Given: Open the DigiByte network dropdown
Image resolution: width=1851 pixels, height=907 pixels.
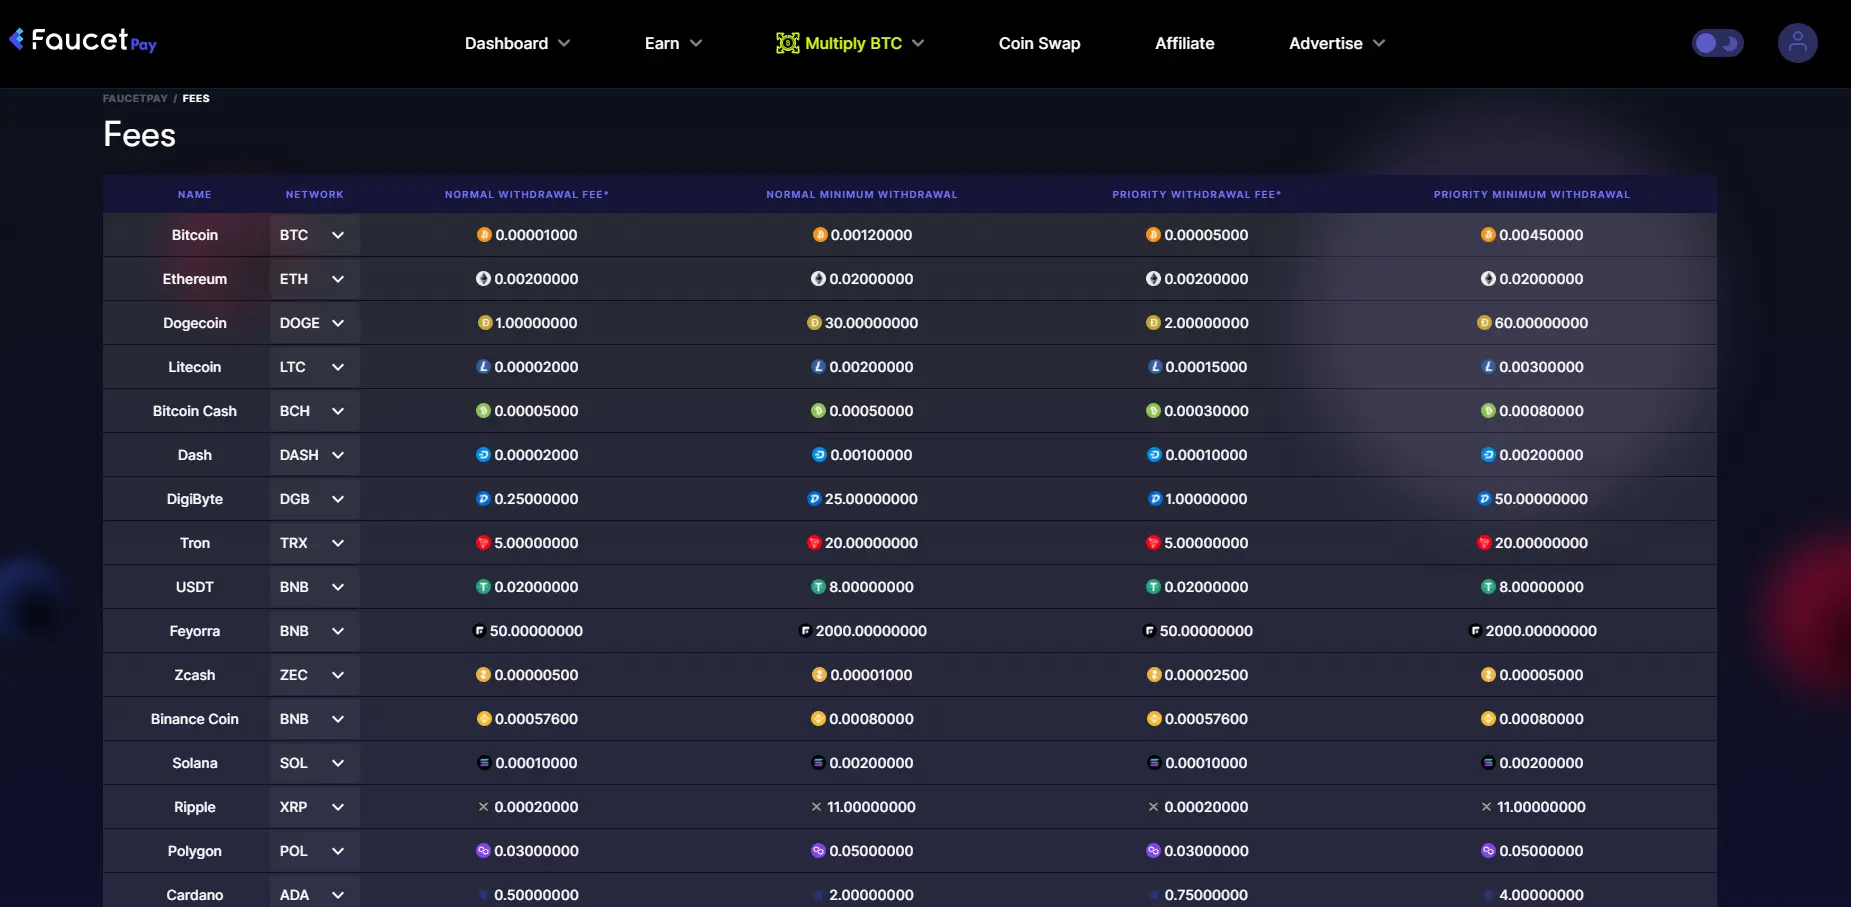Looking at the screenshot, I should [314, 499].
